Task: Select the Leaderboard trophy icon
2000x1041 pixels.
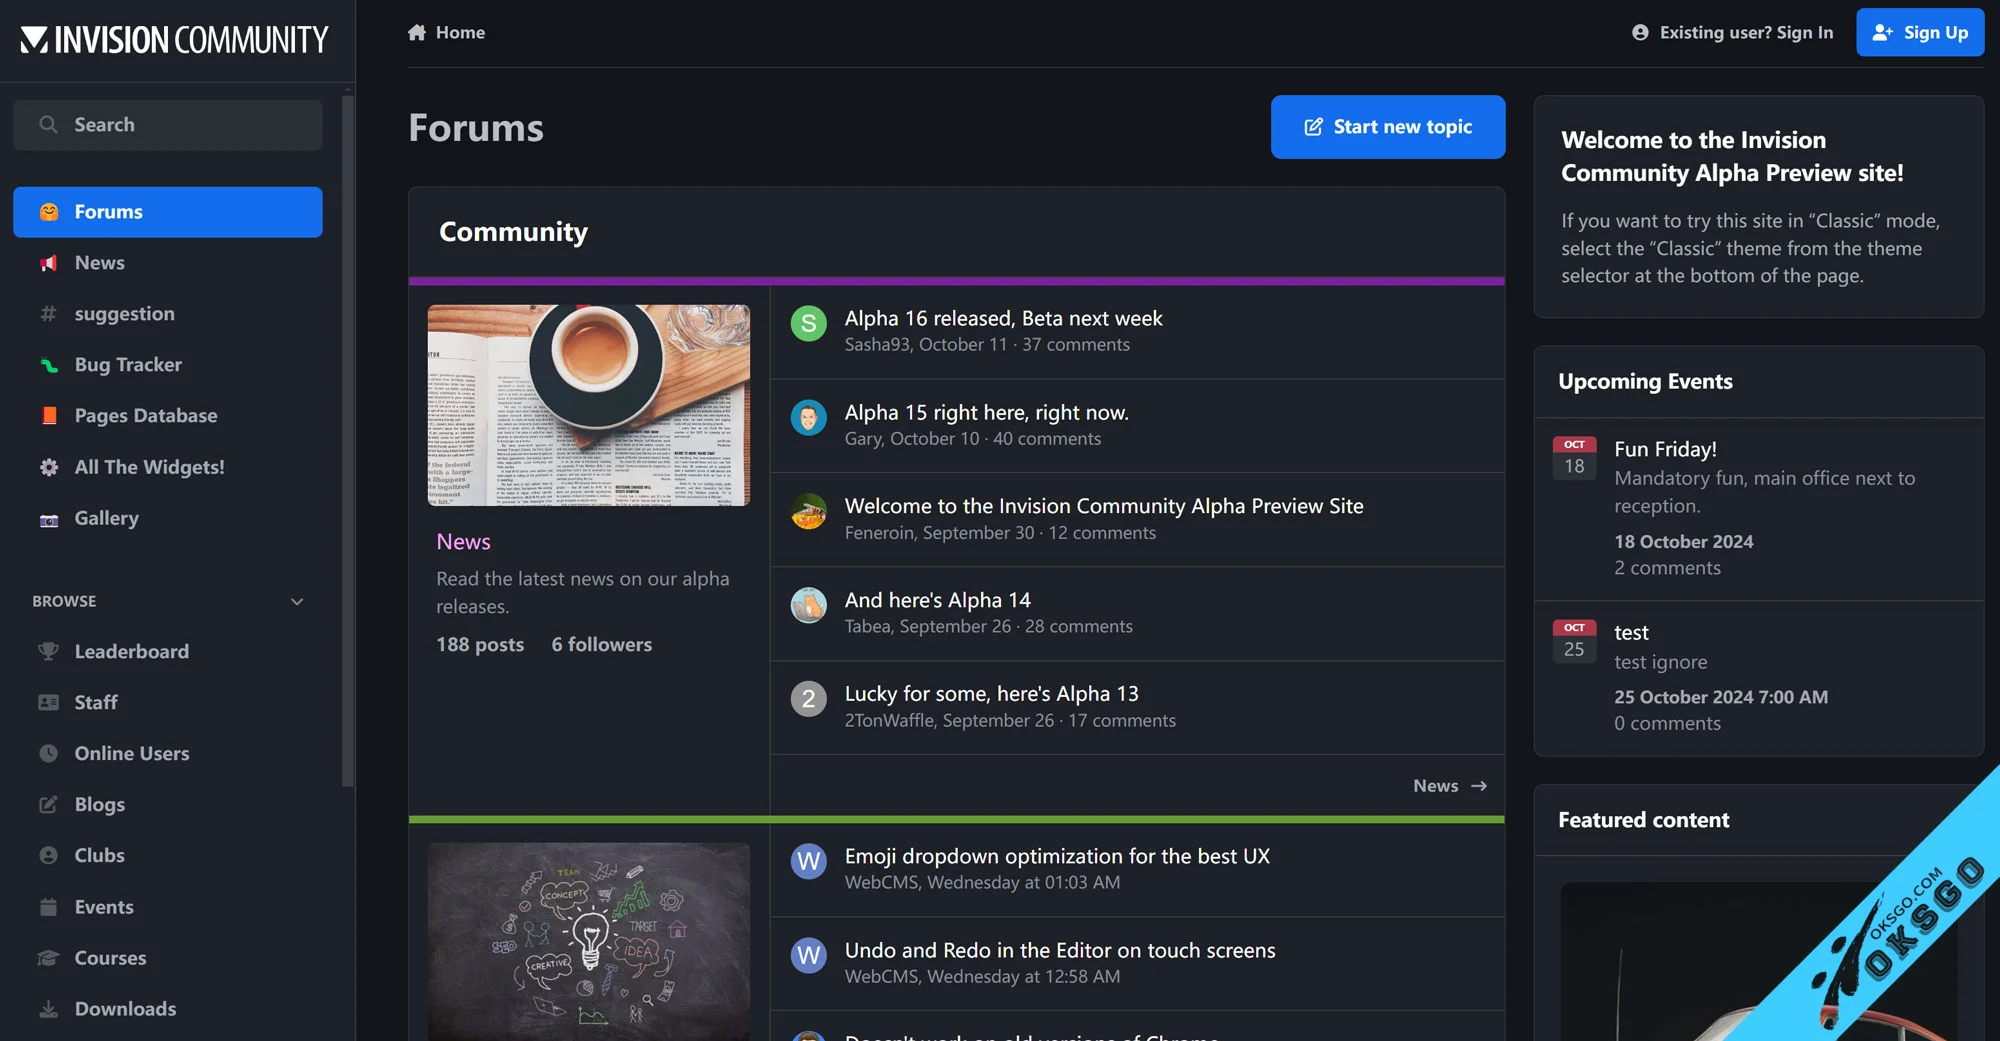Action: pos(48,652)
